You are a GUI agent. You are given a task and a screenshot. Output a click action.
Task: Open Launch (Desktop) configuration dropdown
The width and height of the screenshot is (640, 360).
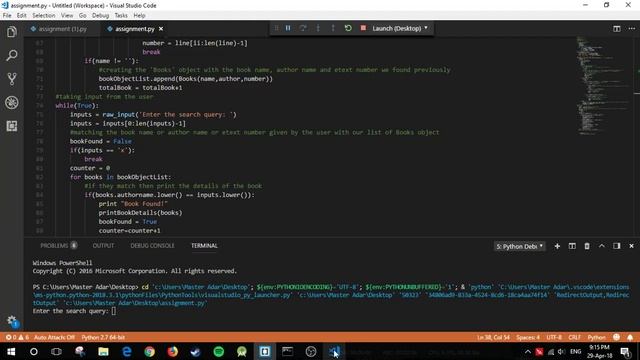pos(400,28)
